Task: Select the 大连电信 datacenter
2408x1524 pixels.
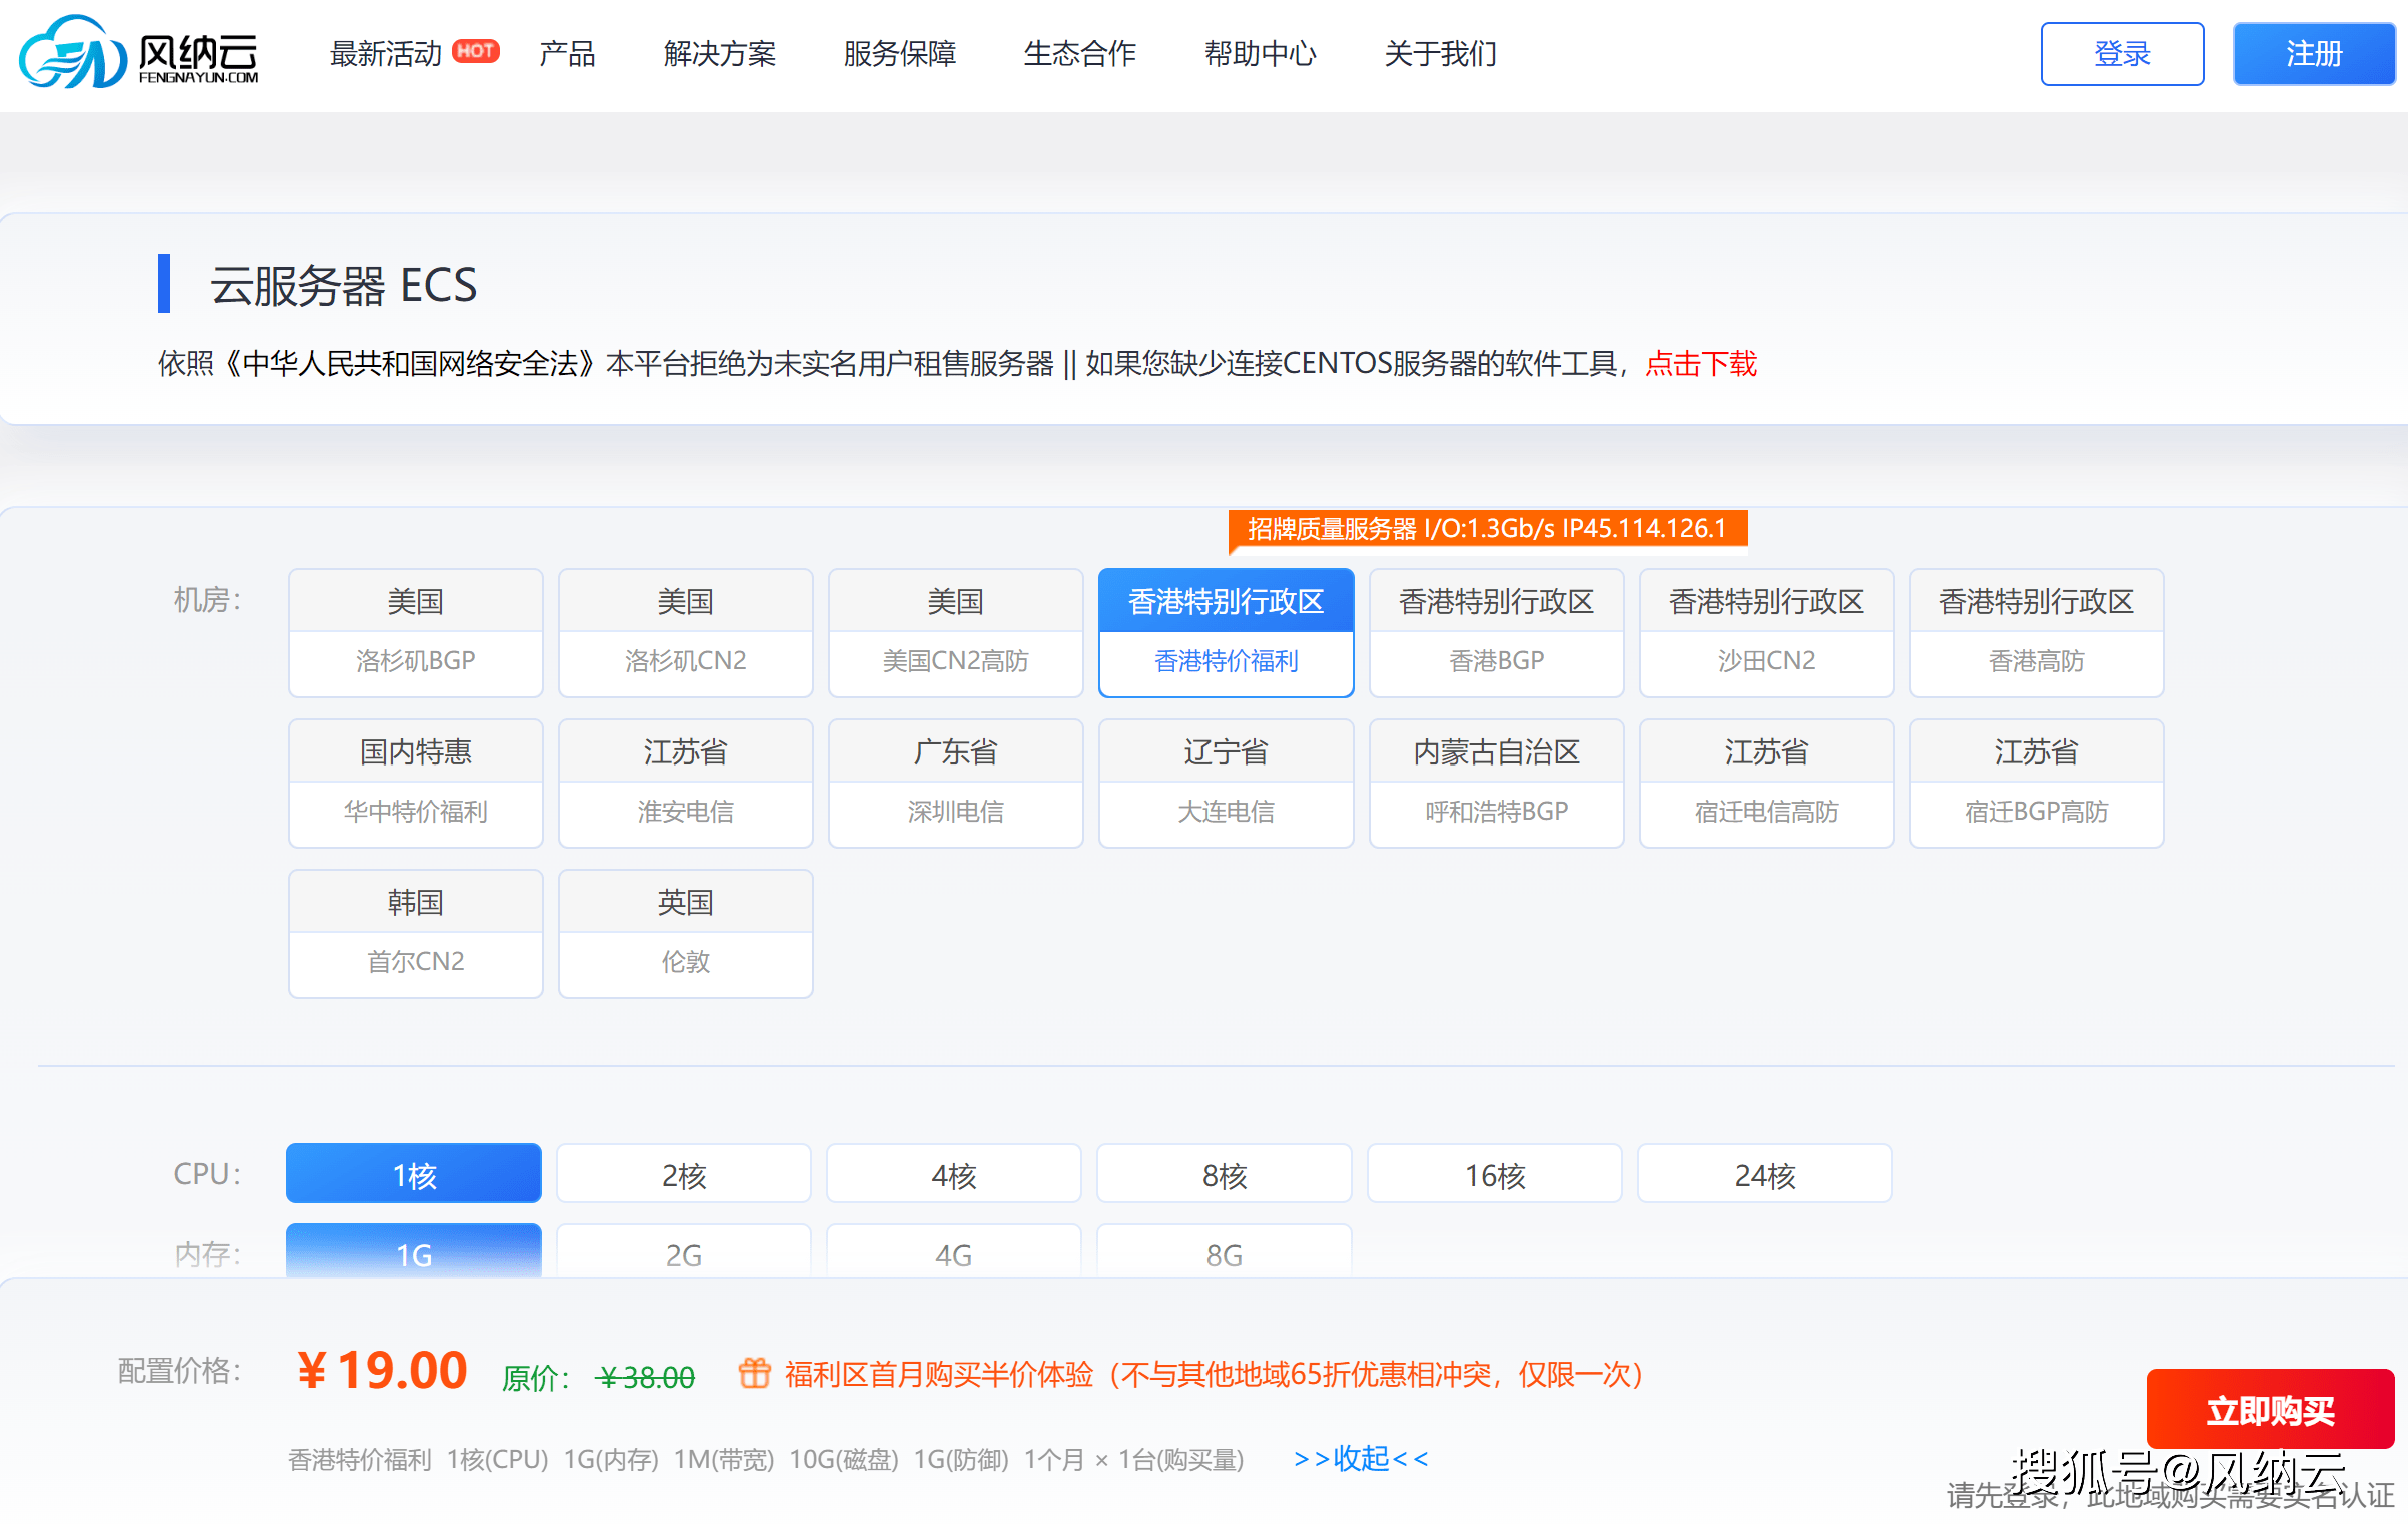Action: point(1226,783)
